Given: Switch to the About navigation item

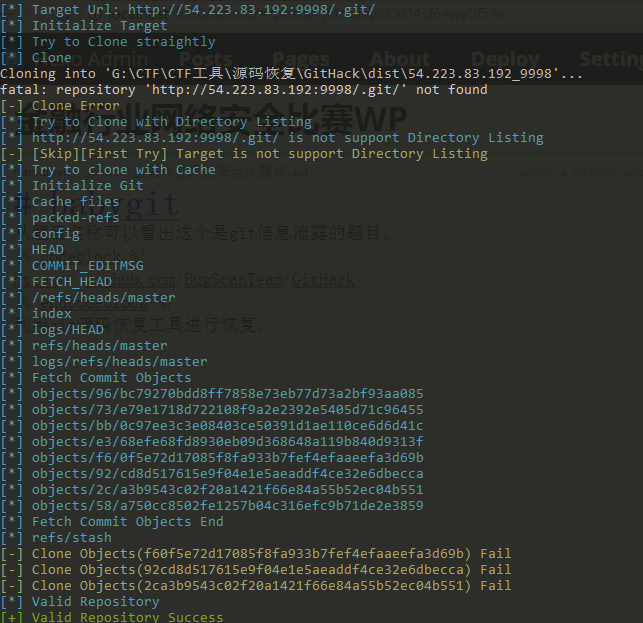Looking at the screenshot, I should tap(400, 59).
